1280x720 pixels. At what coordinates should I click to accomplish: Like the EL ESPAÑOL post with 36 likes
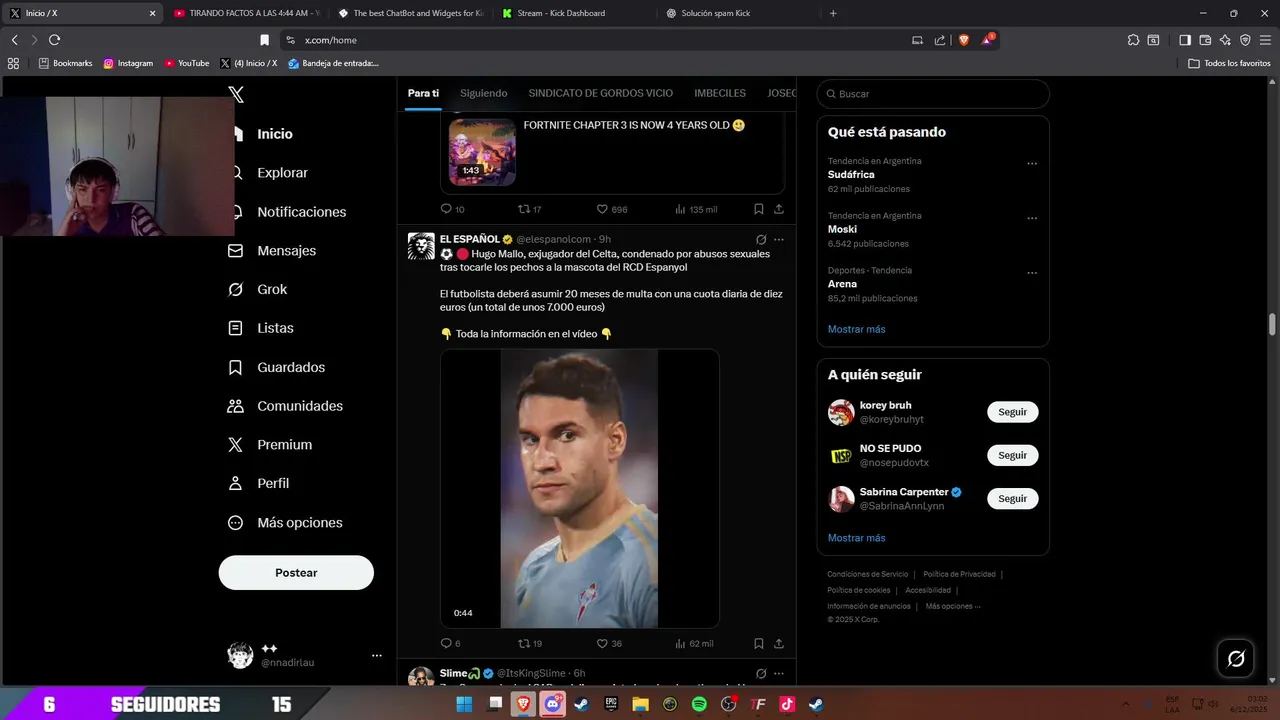[610, 644]
